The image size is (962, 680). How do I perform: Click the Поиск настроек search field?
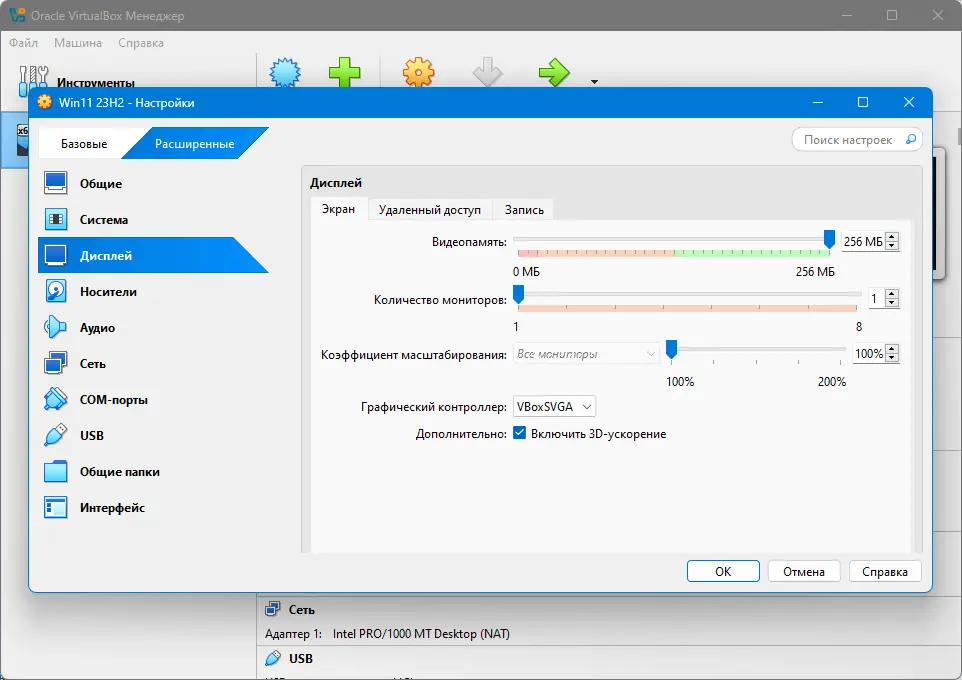coord(856,139)
